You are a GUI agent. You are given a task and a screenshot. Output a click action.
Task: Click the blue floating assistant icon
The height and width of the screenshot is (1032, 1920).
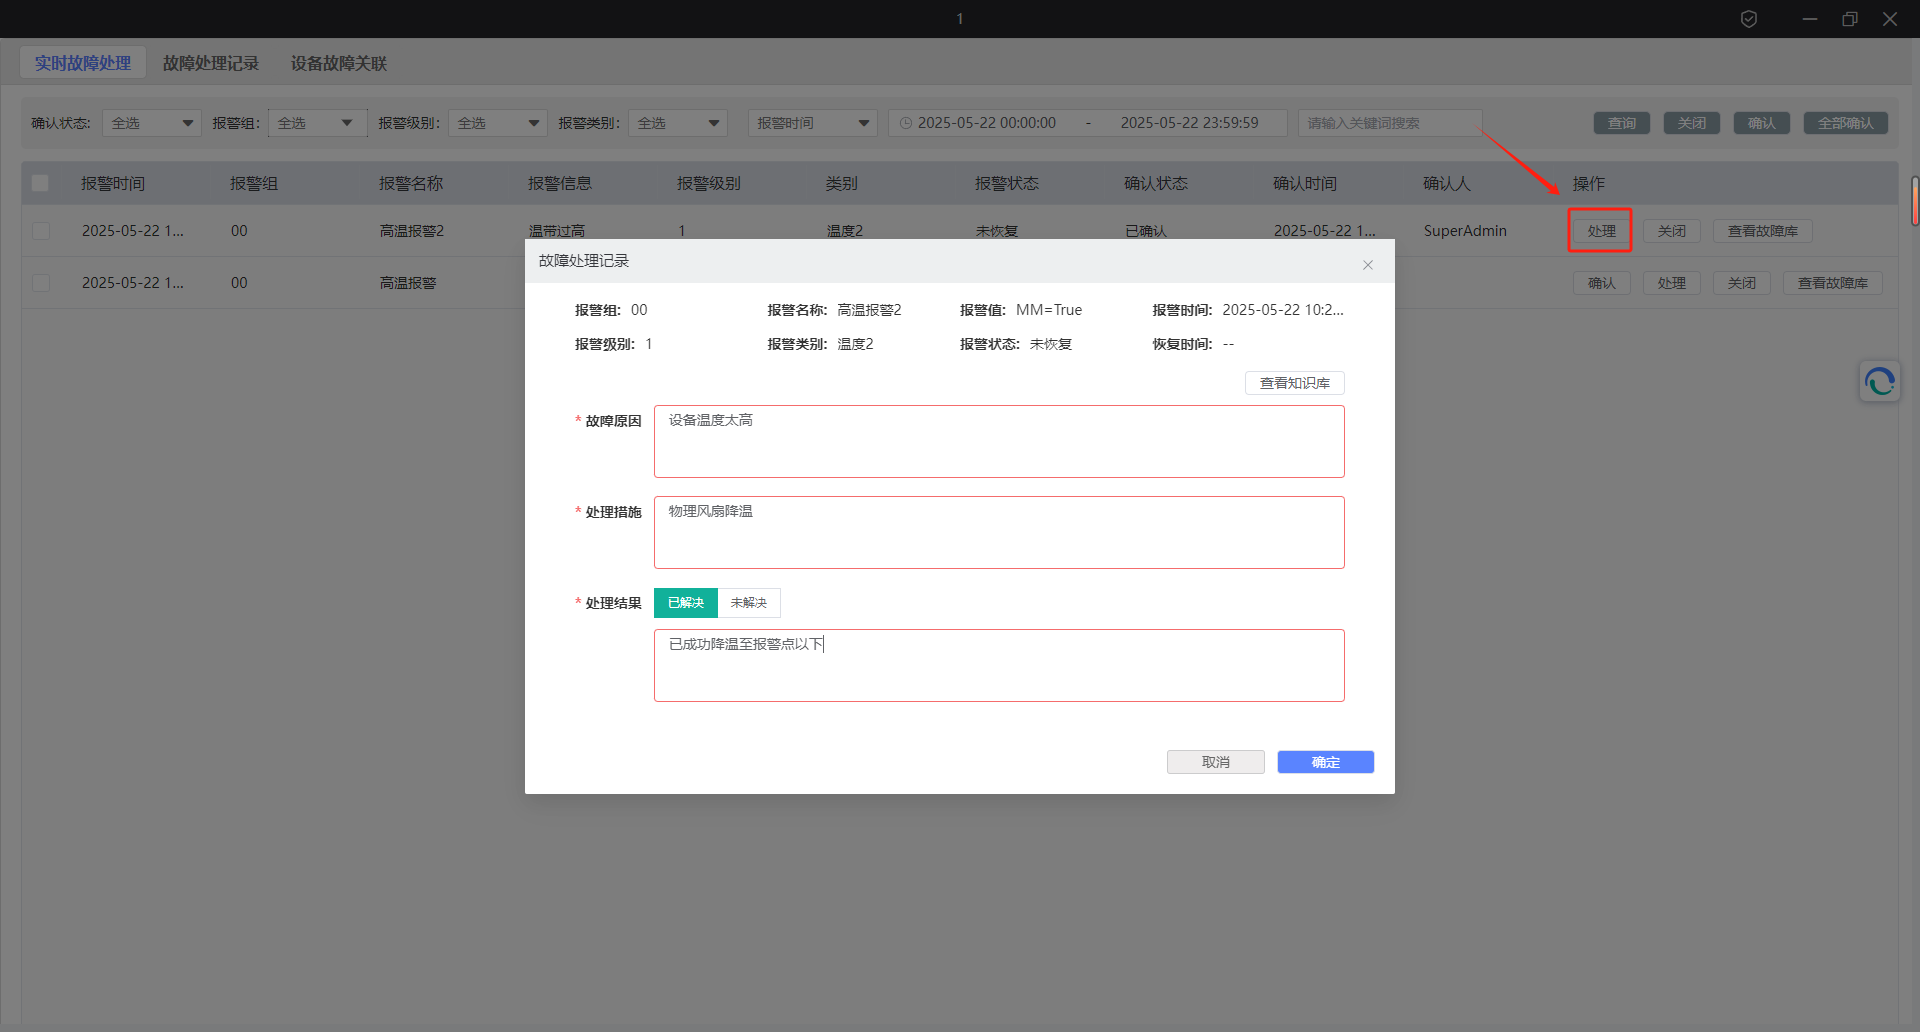point(1879,382)
